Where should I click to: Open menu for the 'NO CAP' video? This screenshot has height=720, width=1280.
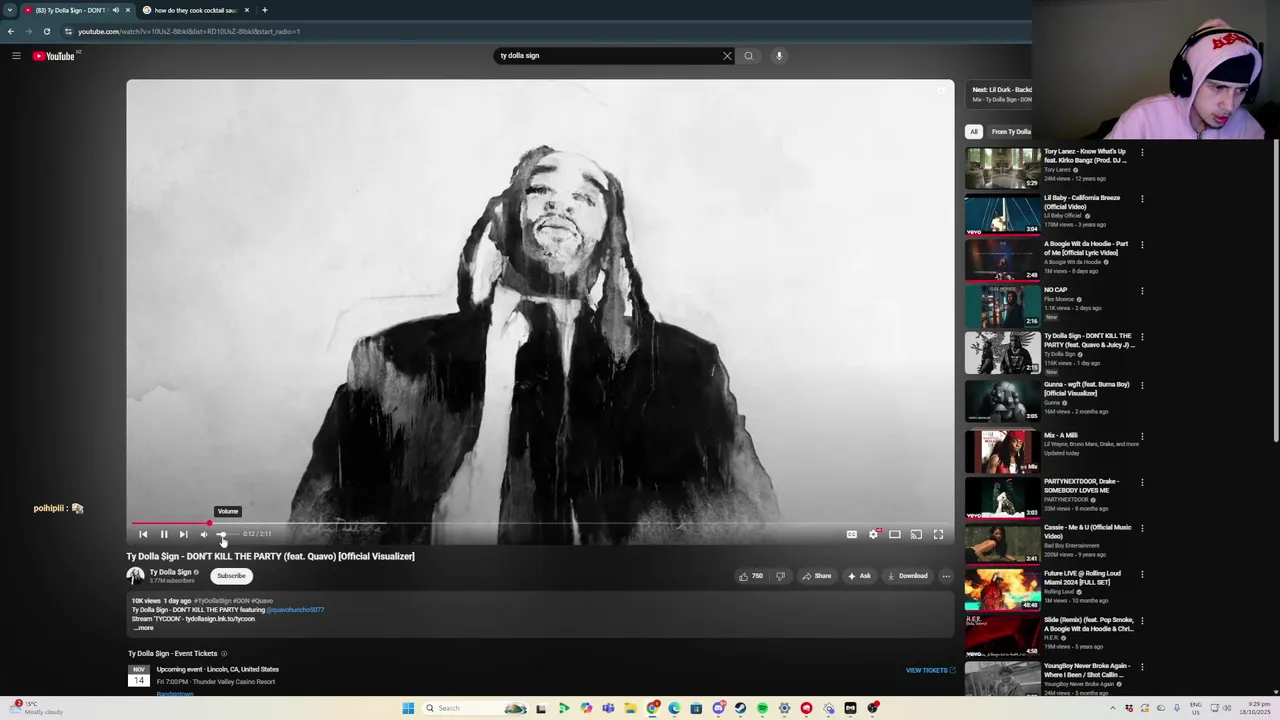1142,291
